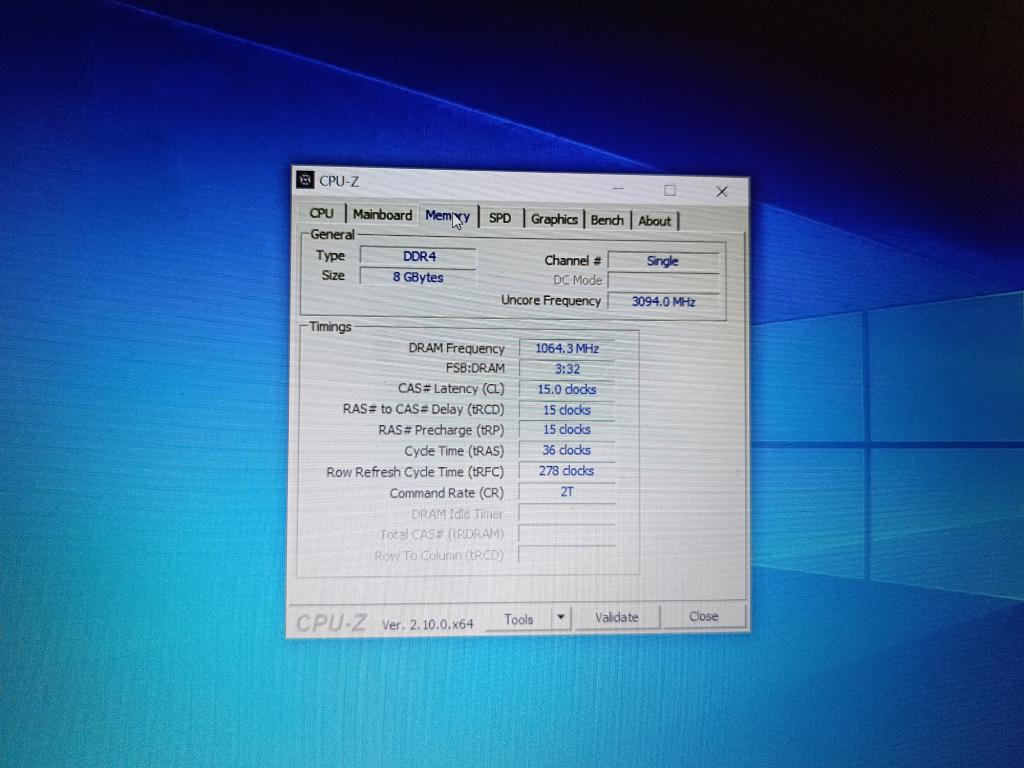This screenshot has height=768, width=1024.
Task: Open the Mainboard tab
Action: [x=382, y=215]
